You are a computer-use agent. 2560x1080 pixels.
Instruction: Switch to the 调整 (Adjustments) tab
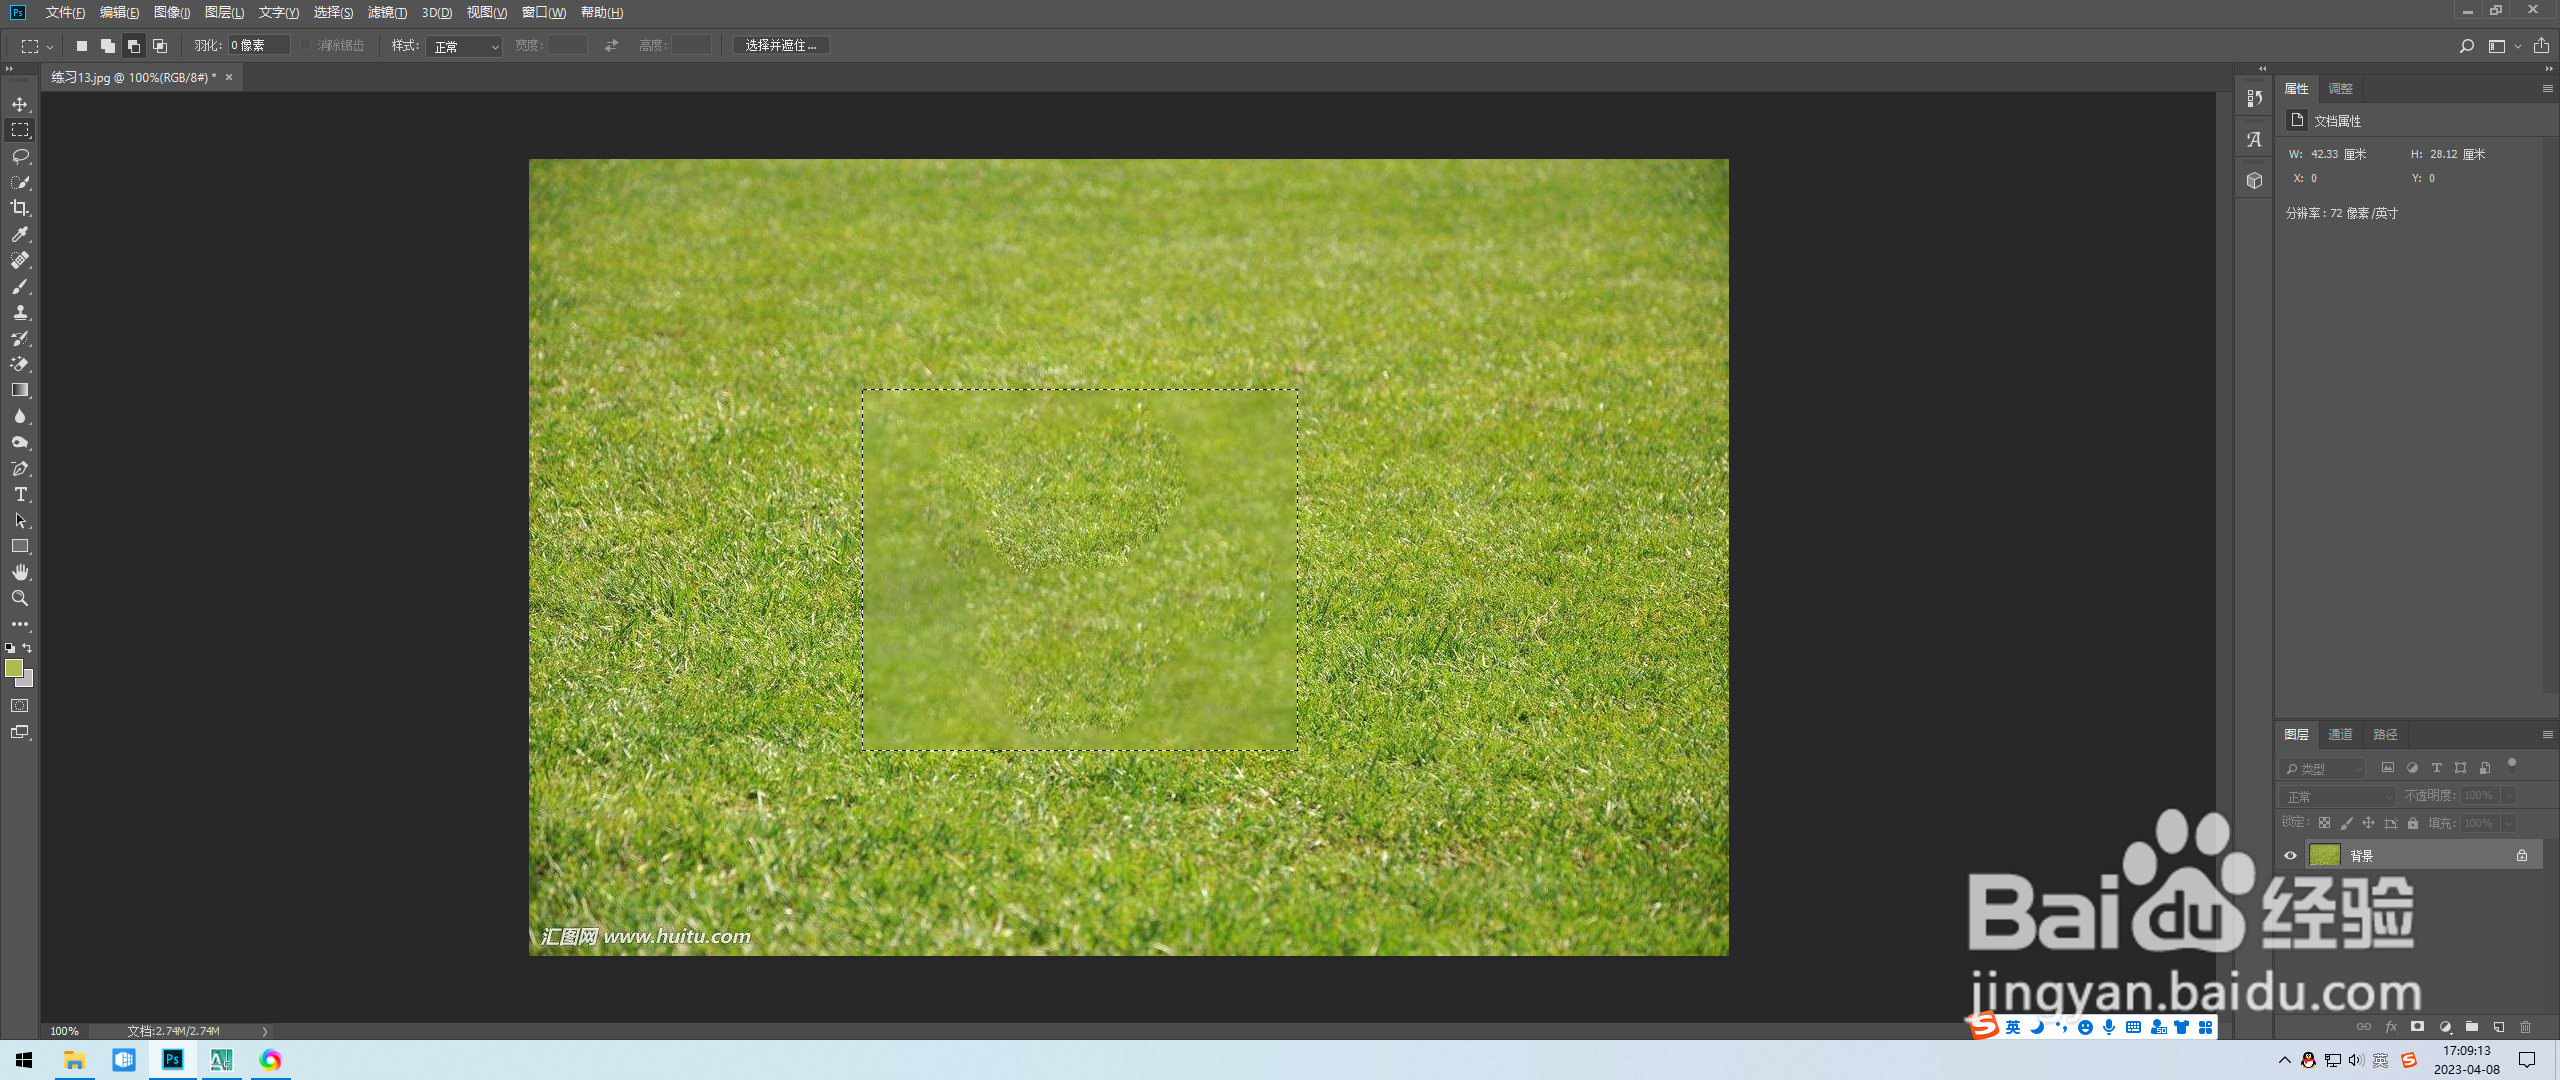pyautogui.click(x=2340, y=89)
